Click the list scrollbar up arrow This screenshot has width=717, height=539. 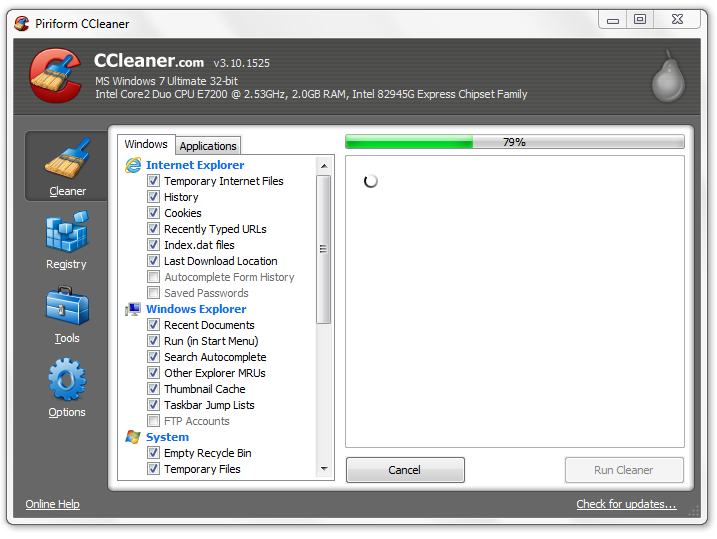click(324, 165)
